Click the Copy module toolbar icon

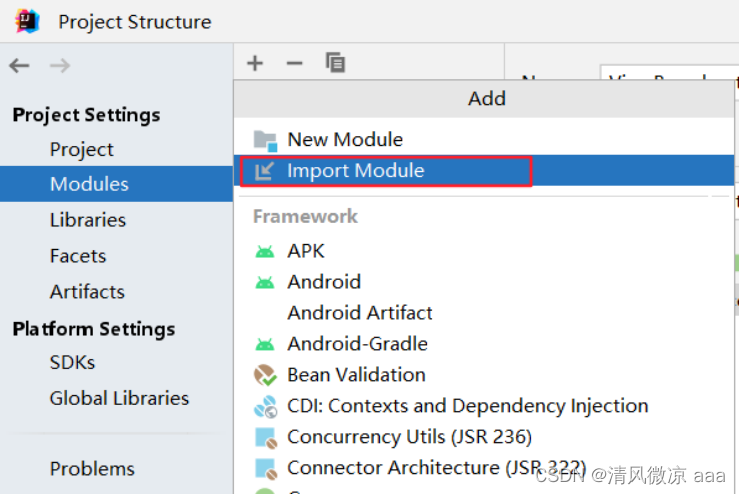coord(335,62)
